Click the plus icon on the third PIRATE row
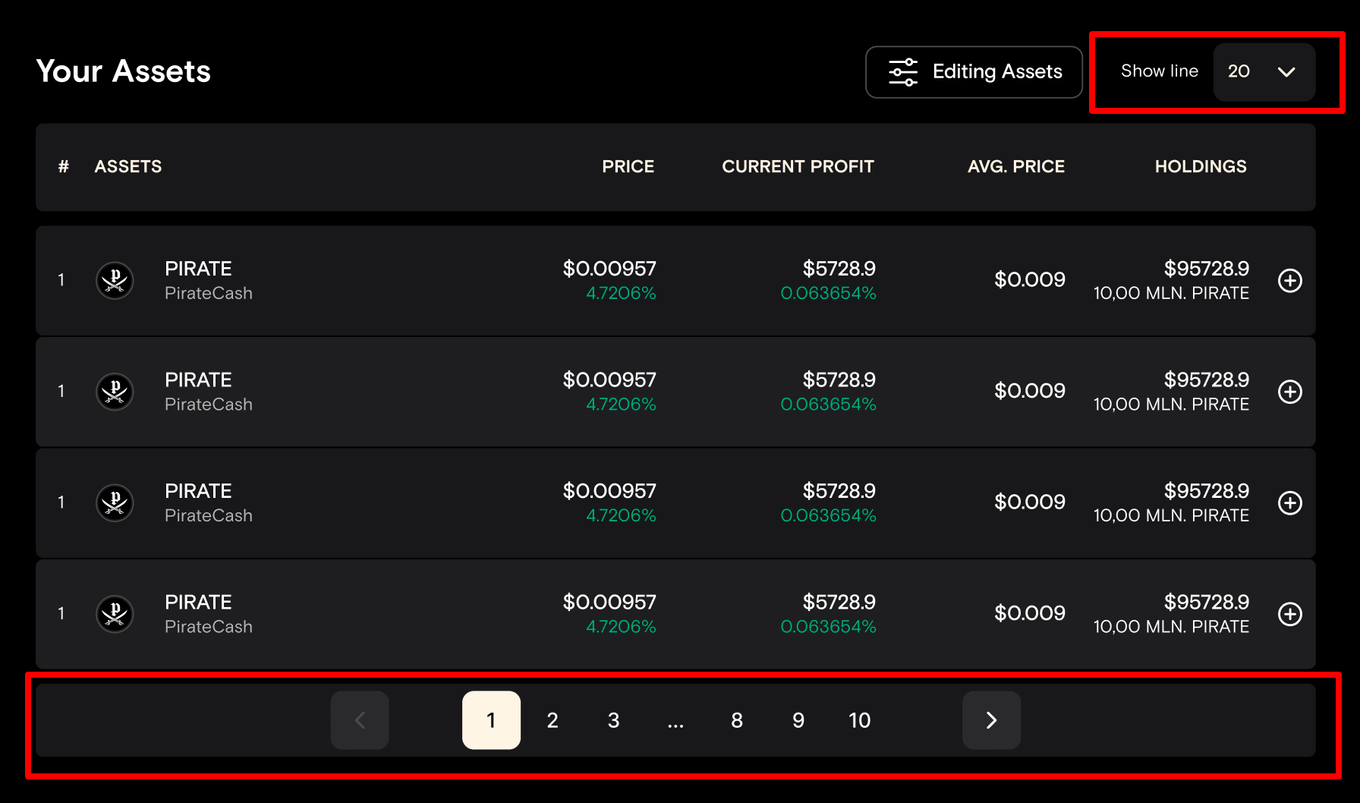 click(1290, 503)
